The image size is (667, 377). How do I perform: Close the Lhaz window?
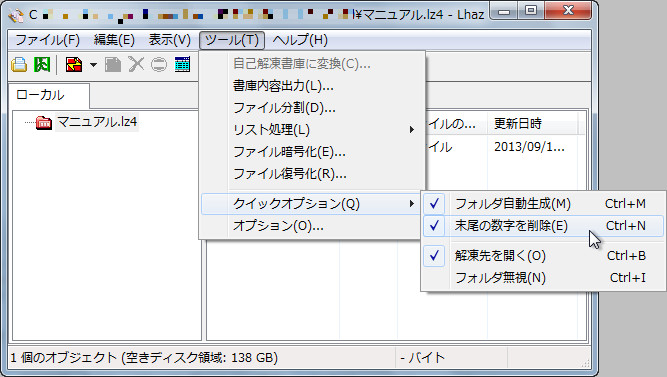pyautogui.click(x=568, y=11)
